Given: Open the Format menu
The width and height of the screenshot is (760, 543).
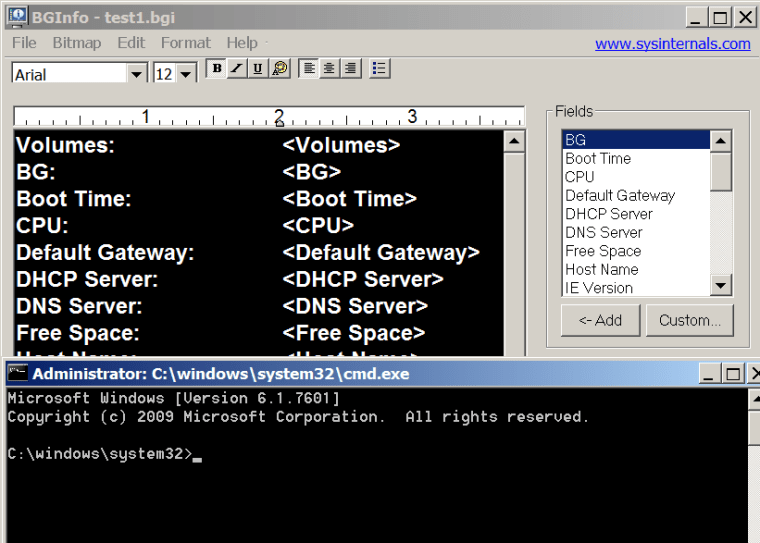Looking at the screenshot, I should pyautogui.click(x=186, y=43).
